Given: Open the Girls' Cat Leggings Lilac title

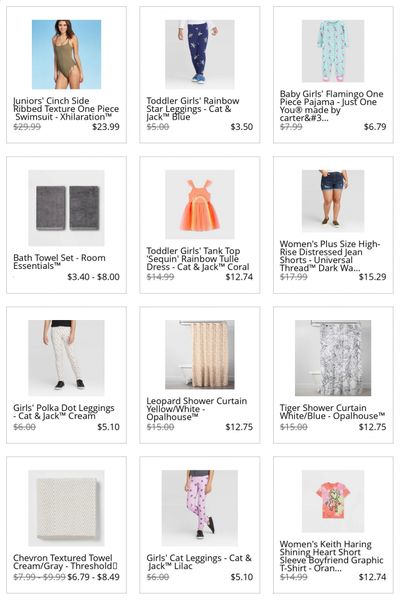Looking at the screenshot, I should coord(199,562).
